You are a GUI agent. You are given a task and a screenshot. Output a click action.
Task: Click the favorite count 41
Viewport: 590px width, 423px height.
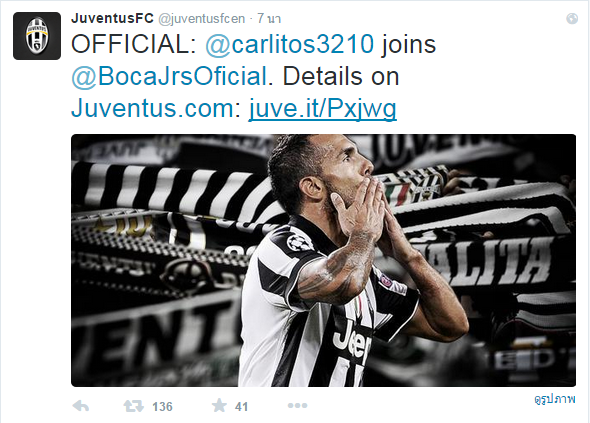click(x=241, y=407)
